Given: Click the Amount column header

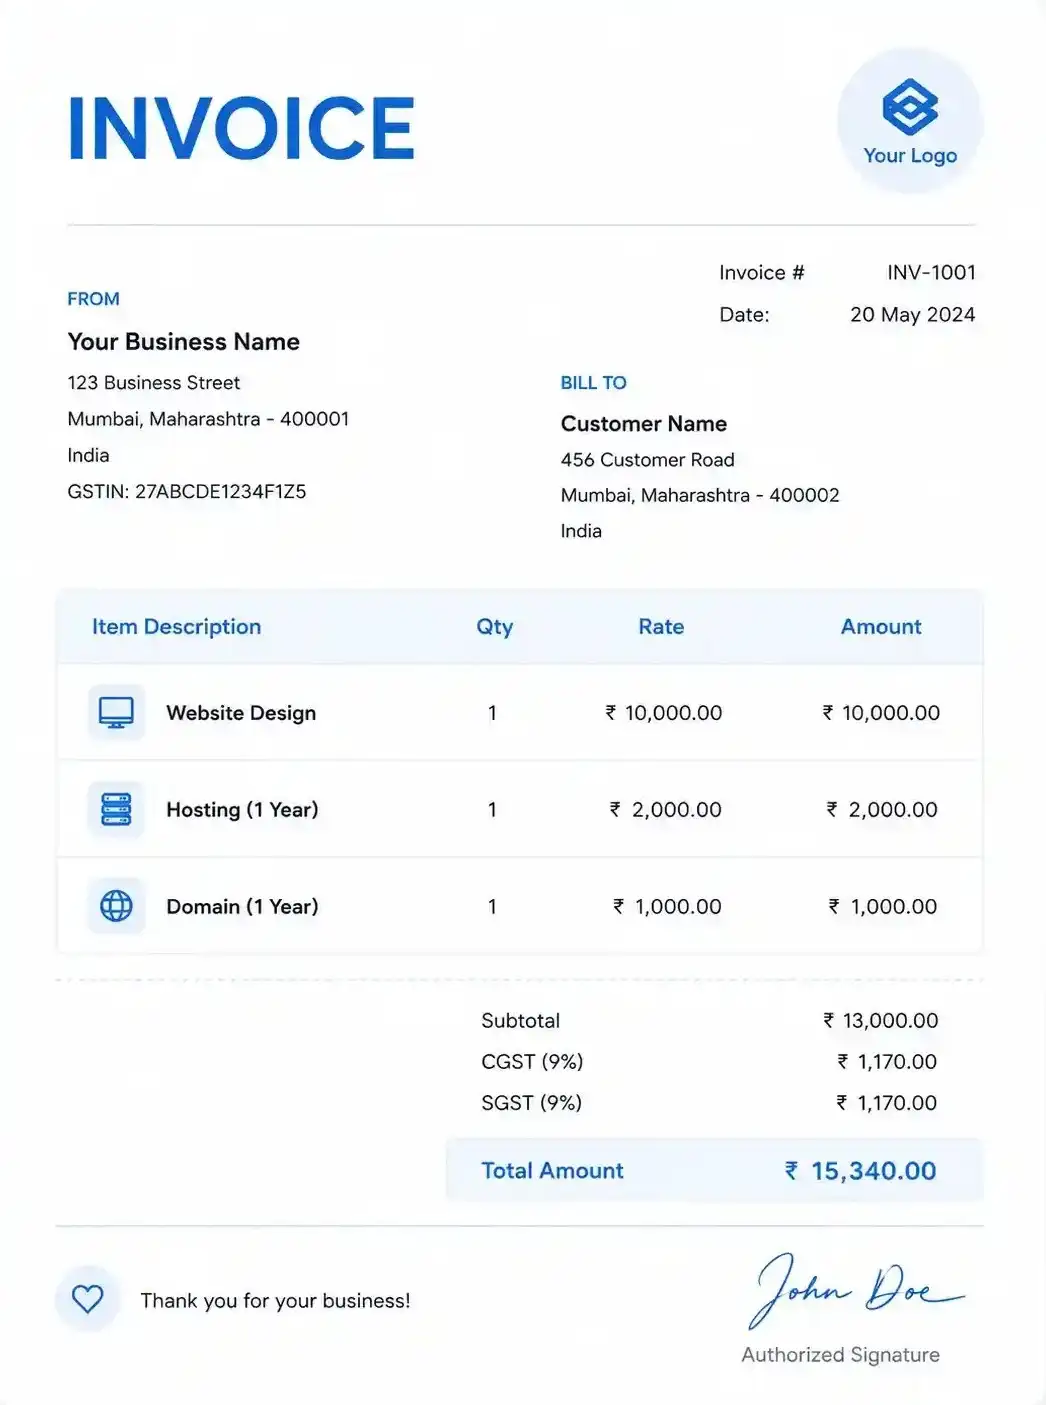Looking at the screenshot, I should [880, 627].
